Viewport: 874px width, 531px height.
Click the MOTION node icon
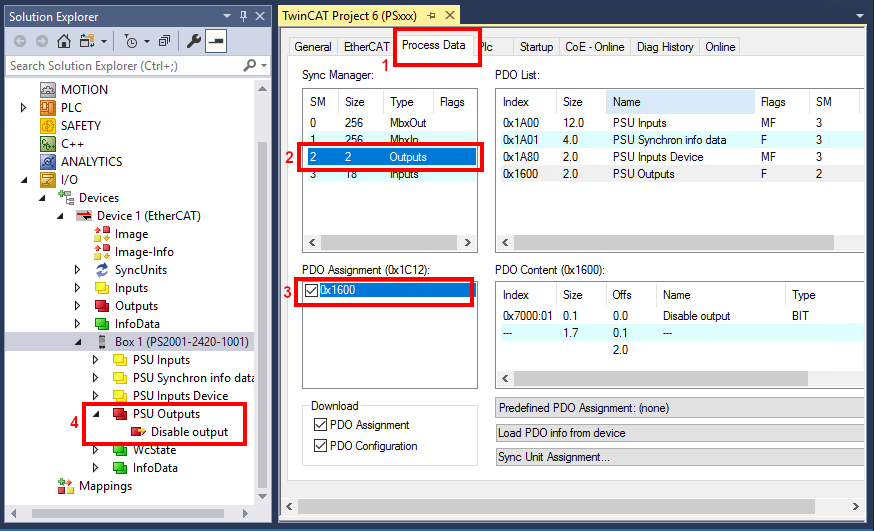[x=48, y=90]
